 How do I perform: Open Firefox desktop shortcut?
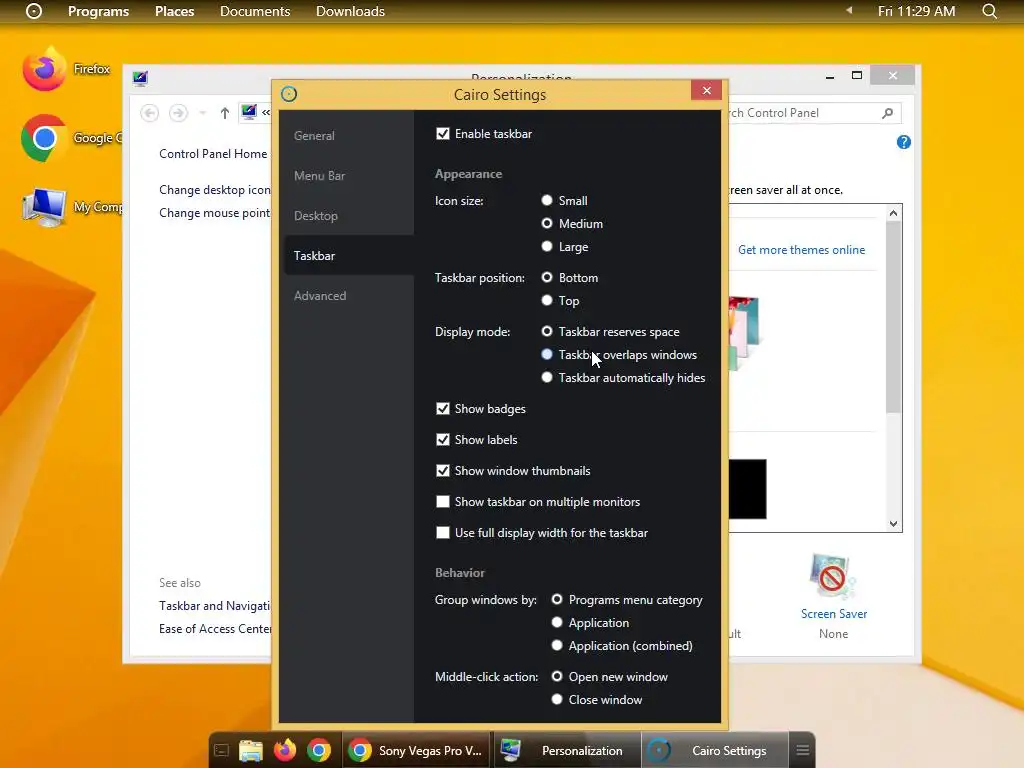pos(44,69)
